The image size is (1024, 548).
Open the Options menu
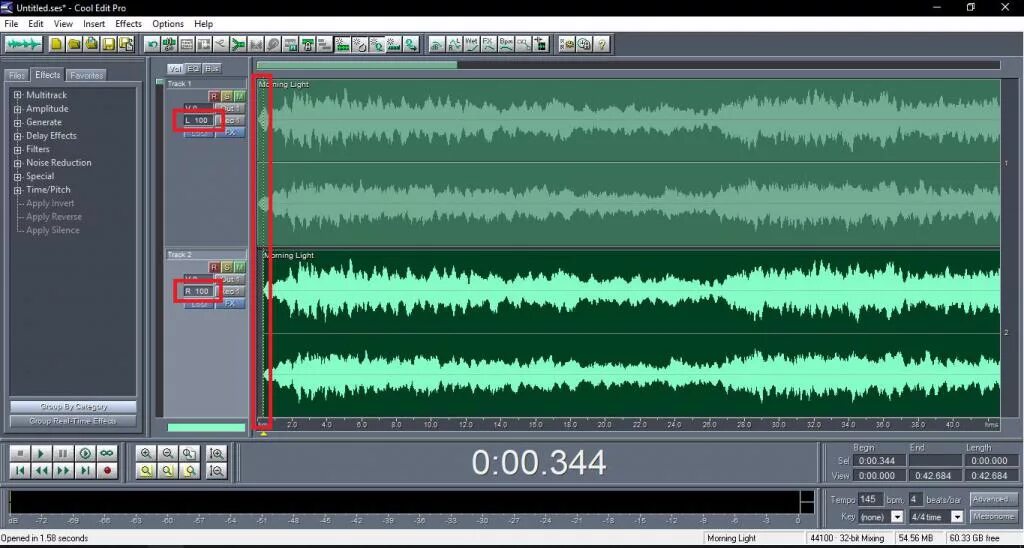coord(168,24)
